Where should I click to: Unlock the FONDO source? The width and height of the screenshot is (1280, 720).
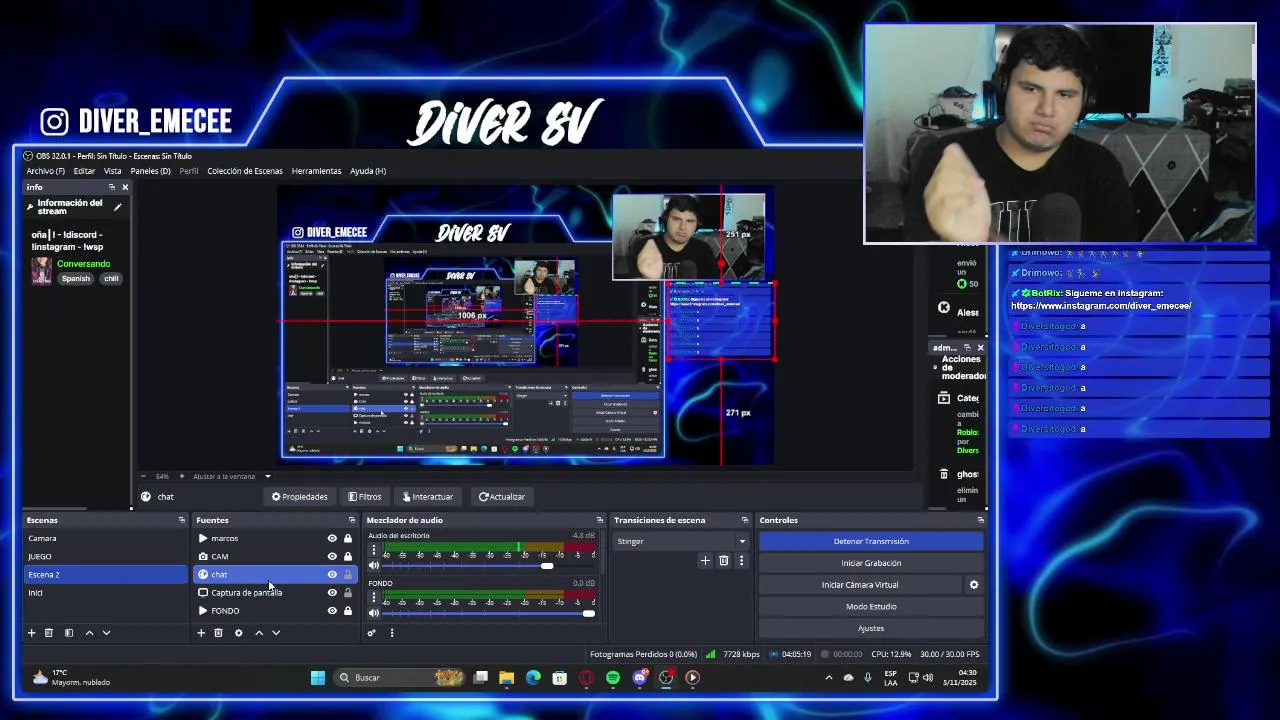tap(348, 611)
